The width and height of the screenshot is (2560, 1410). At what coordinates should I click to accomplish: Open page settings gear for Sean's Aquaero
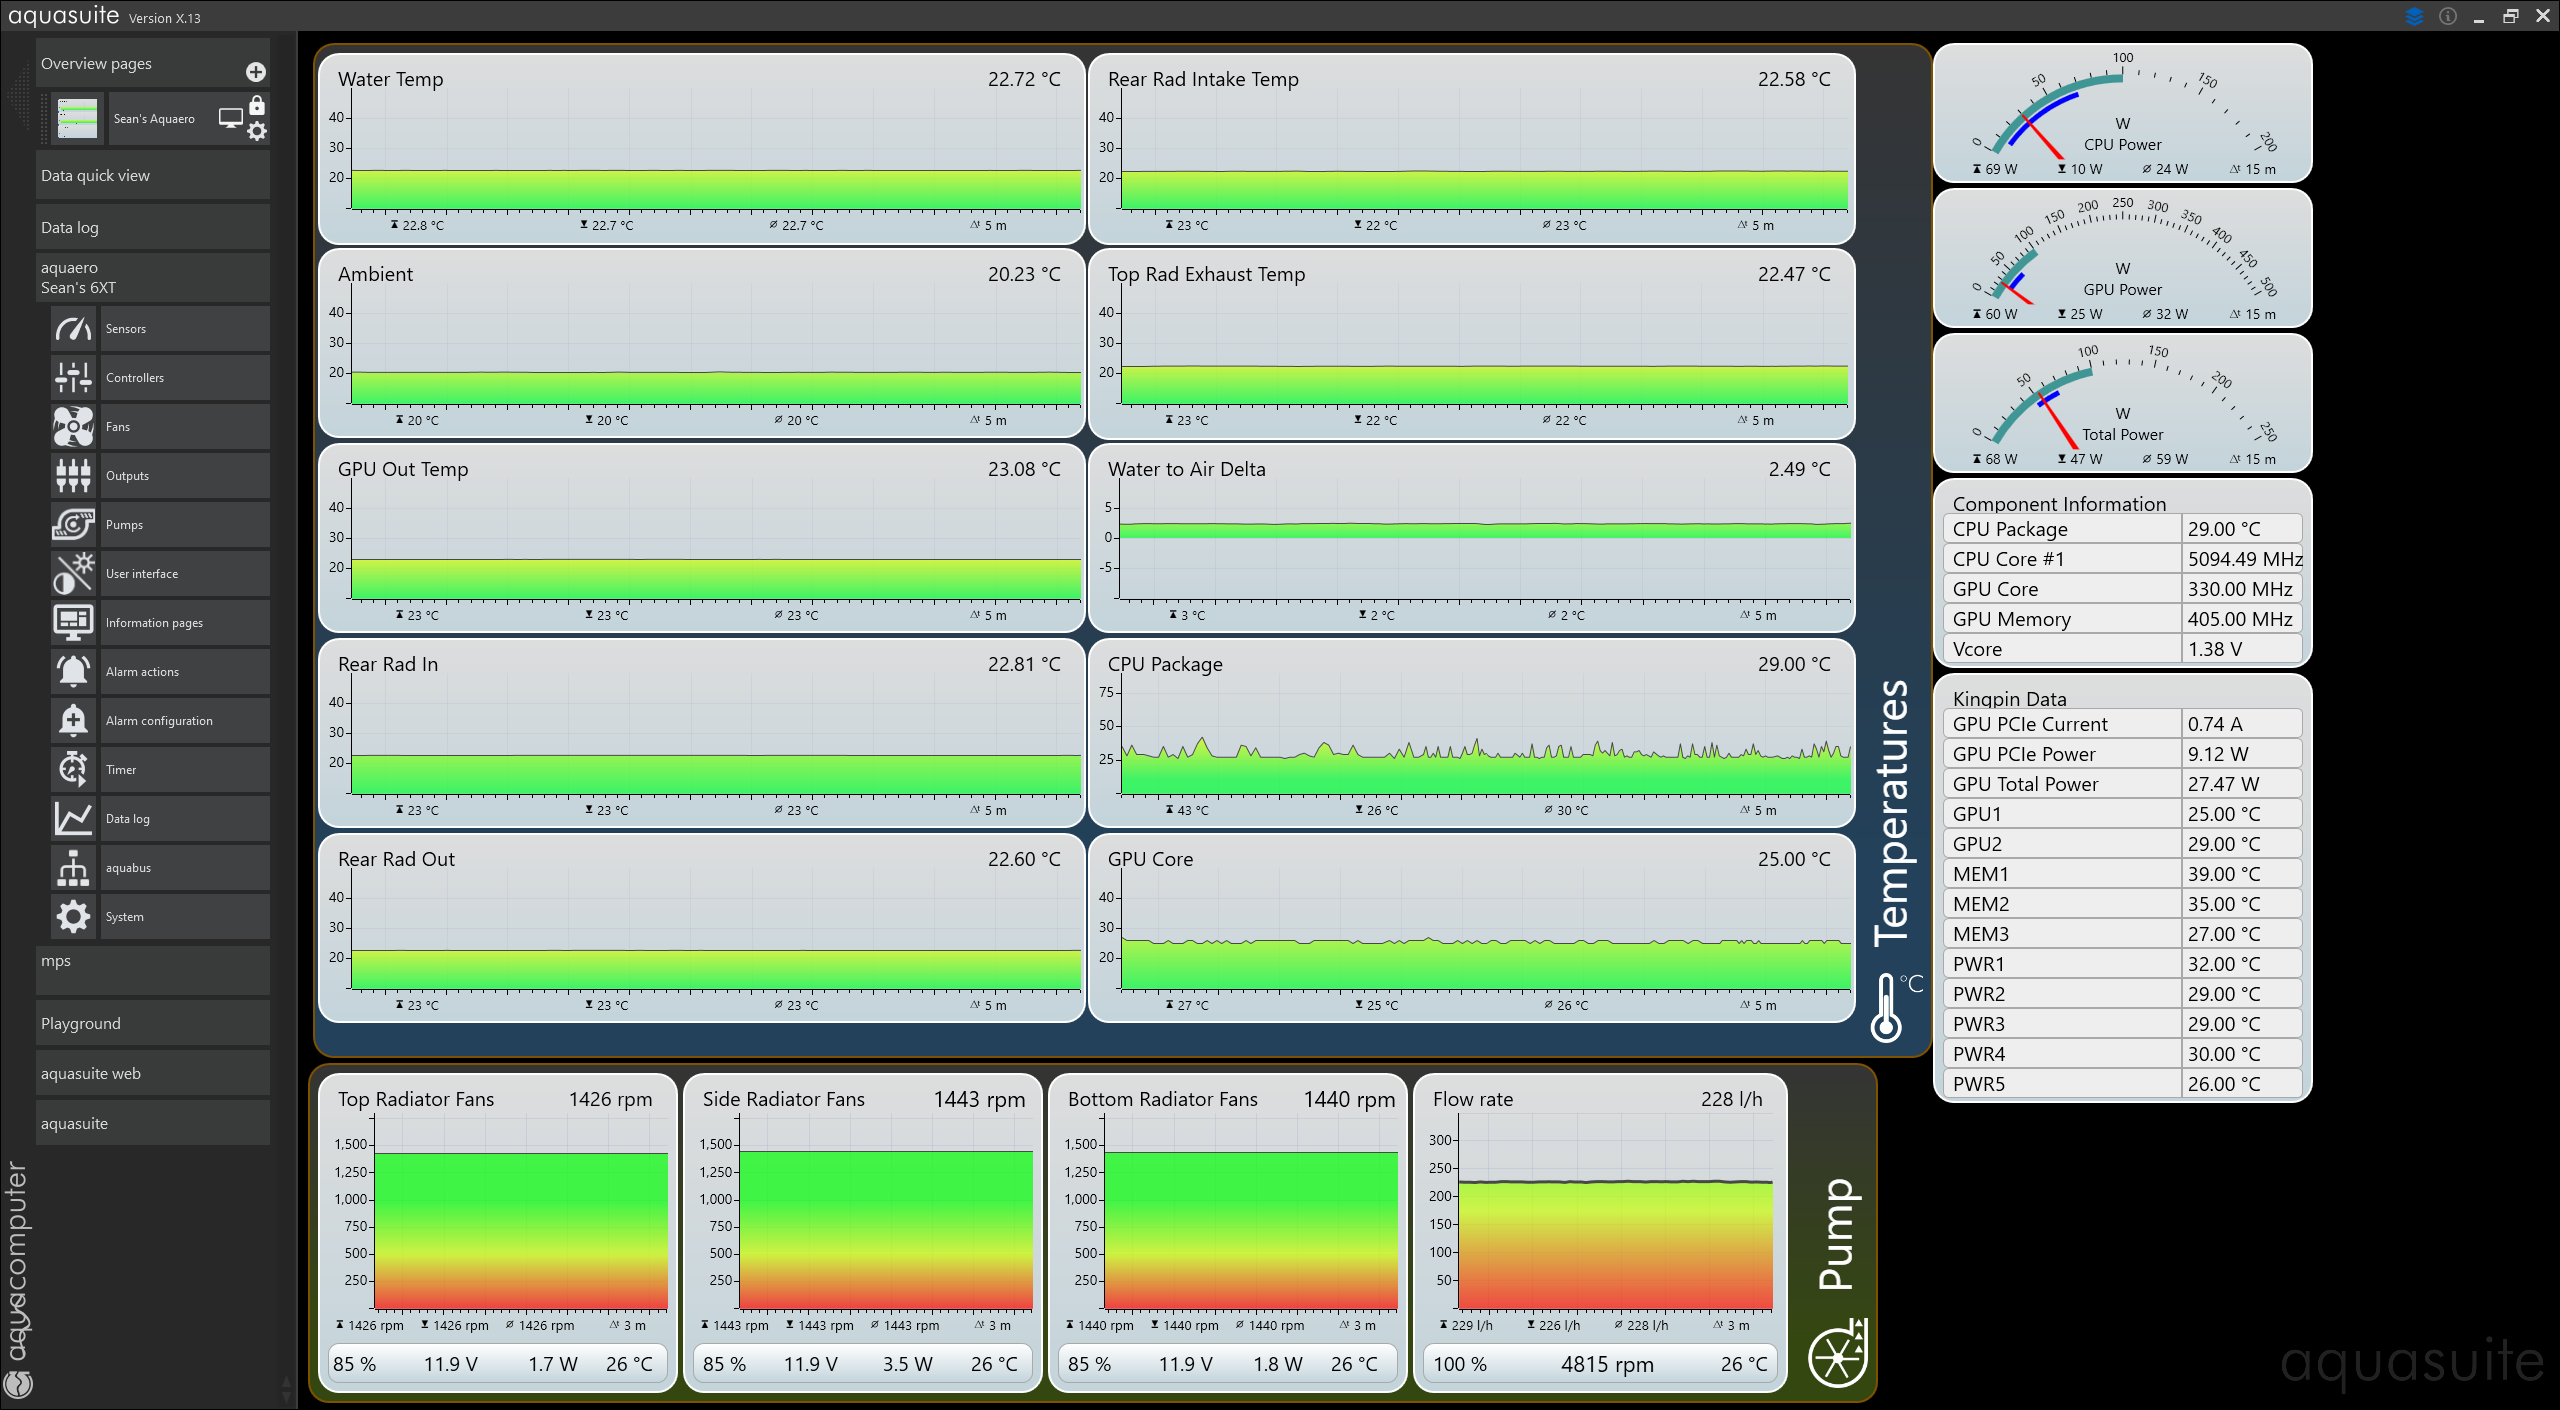(x=257, y=131)
